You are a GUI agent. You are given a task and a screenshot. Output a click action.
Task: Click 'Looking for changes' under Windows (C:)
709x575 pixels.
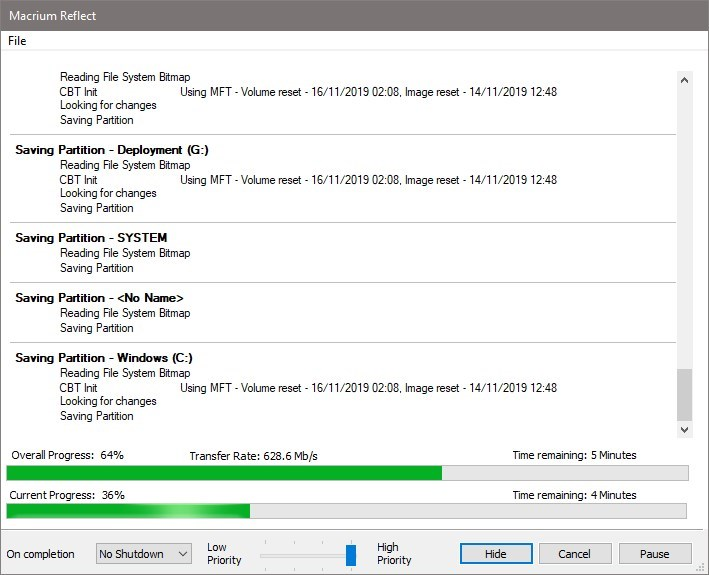(108, 401)
